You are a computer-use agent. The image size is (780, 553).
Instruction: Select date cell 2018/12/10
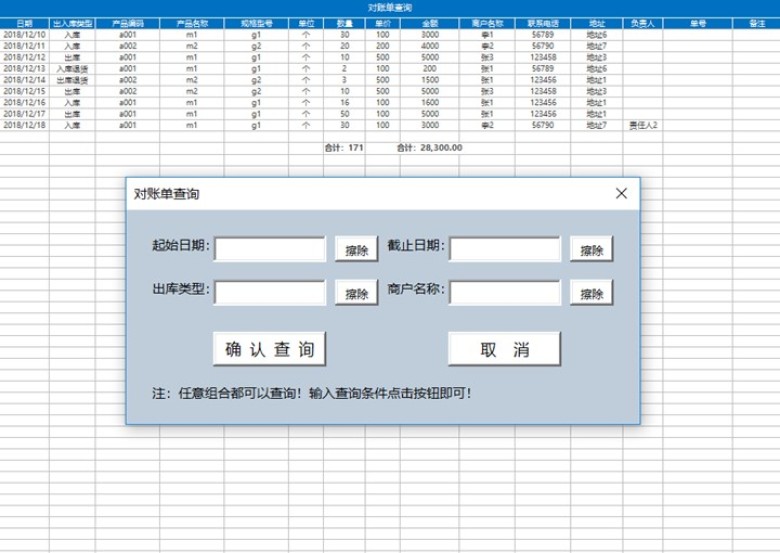click(x=24, y=35)
